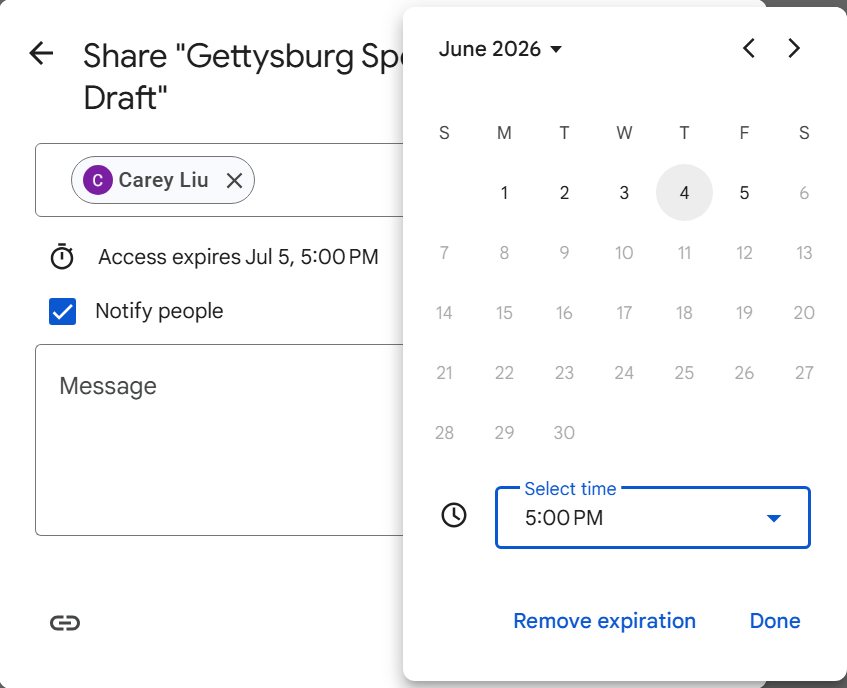This screenshot has height=688, width=847.
Task: Uncheck the Notify people checkbox
Action: 63,311
